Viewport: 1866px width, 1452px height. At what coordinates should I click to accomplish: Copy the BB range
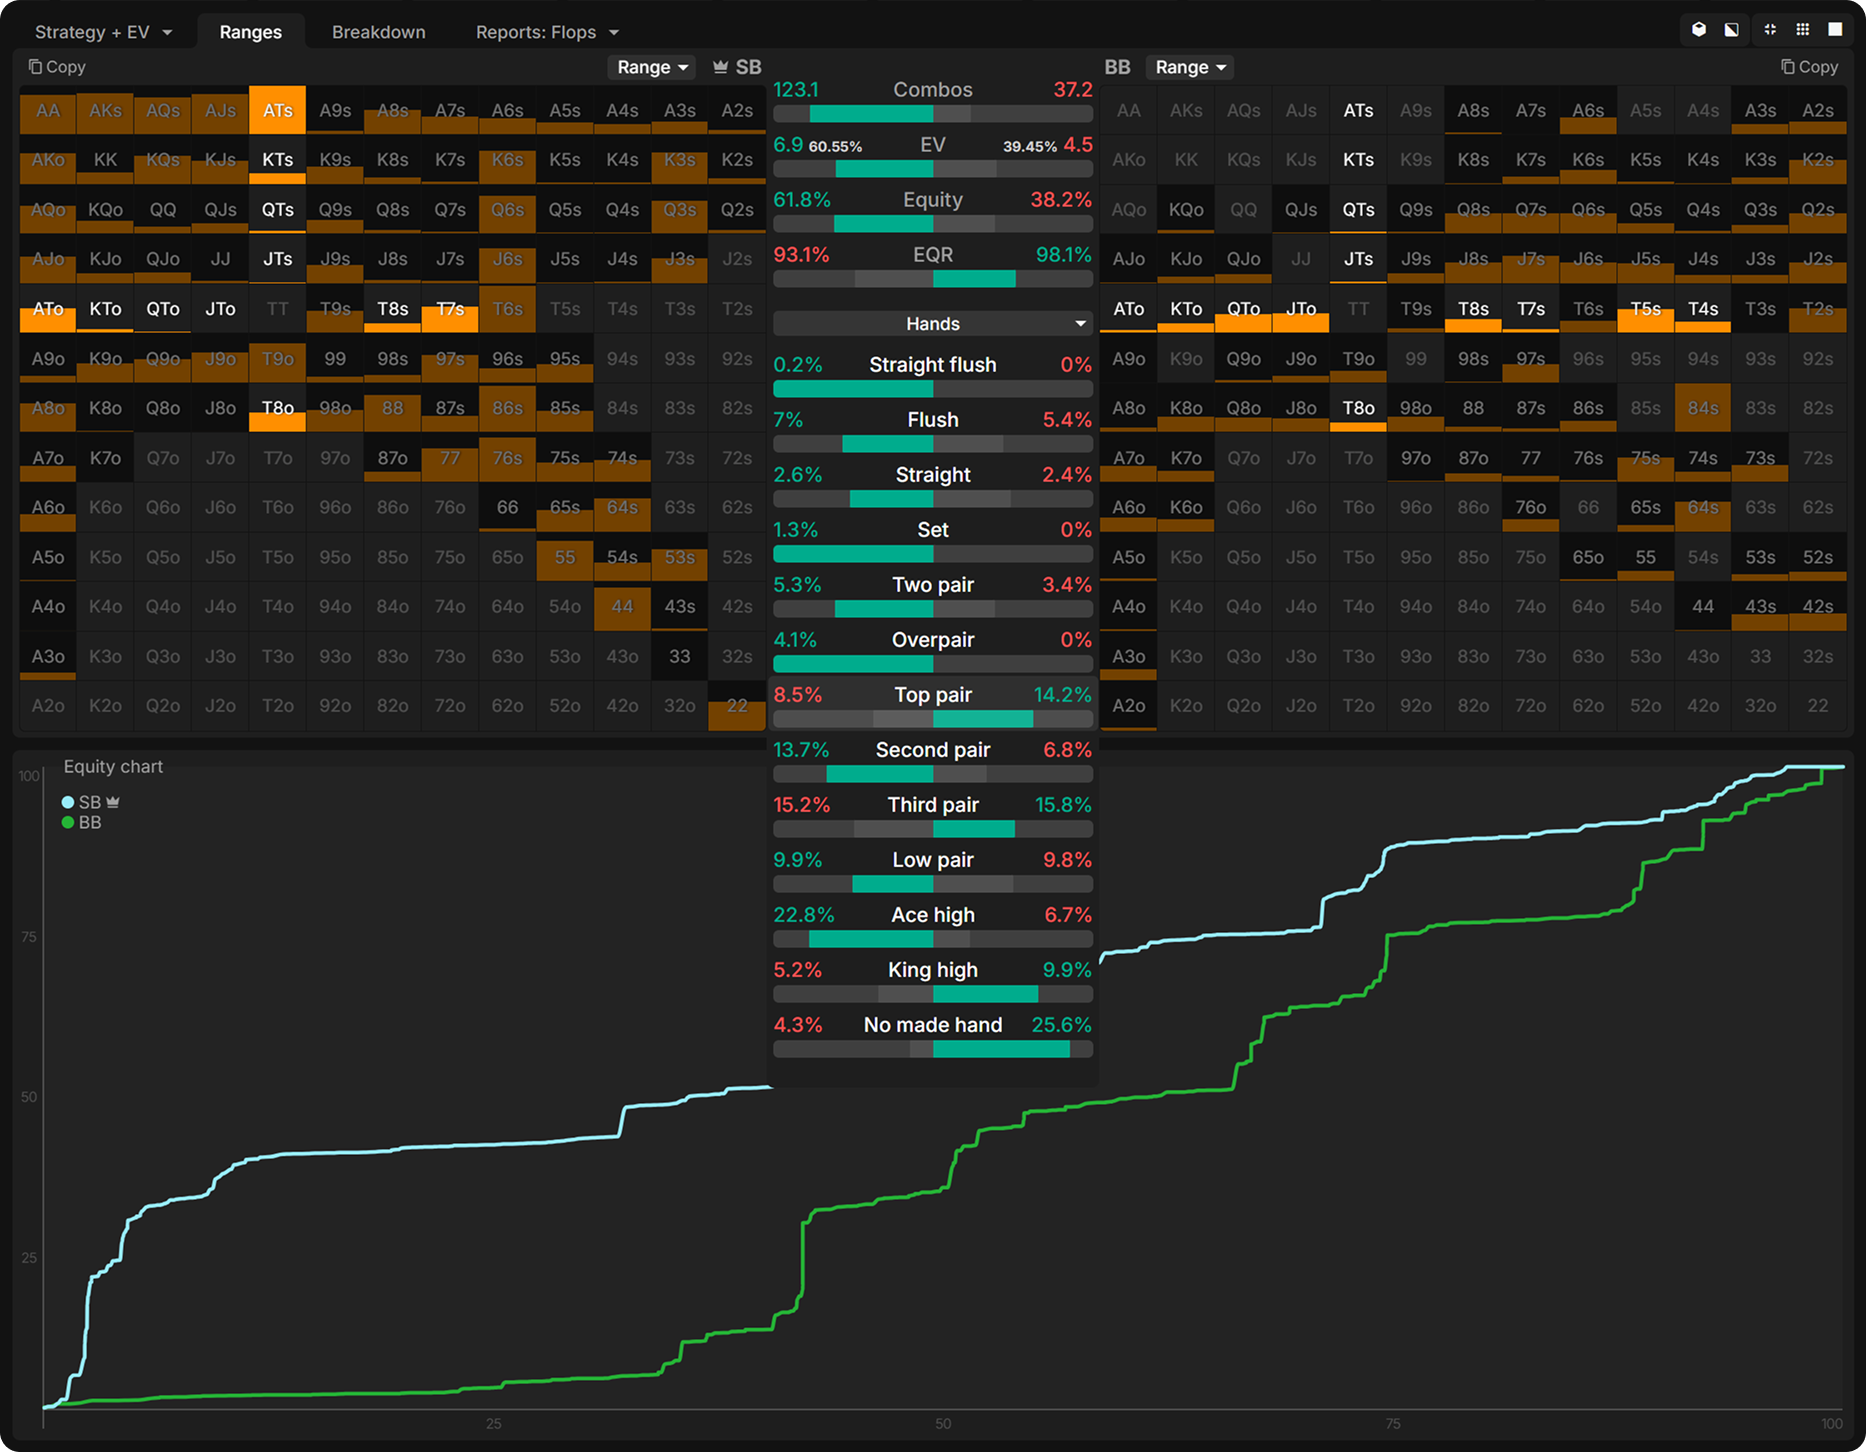point(1809,67)
